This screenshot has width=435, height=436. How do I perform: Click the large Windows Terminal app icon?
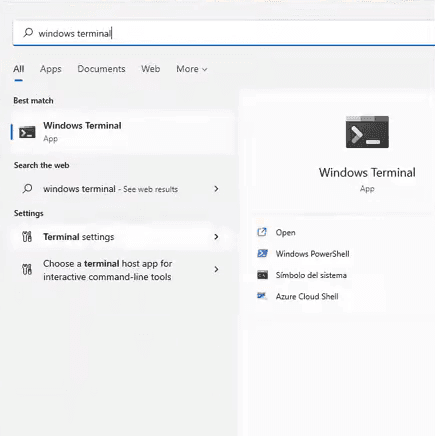click(x=367, y=132)
